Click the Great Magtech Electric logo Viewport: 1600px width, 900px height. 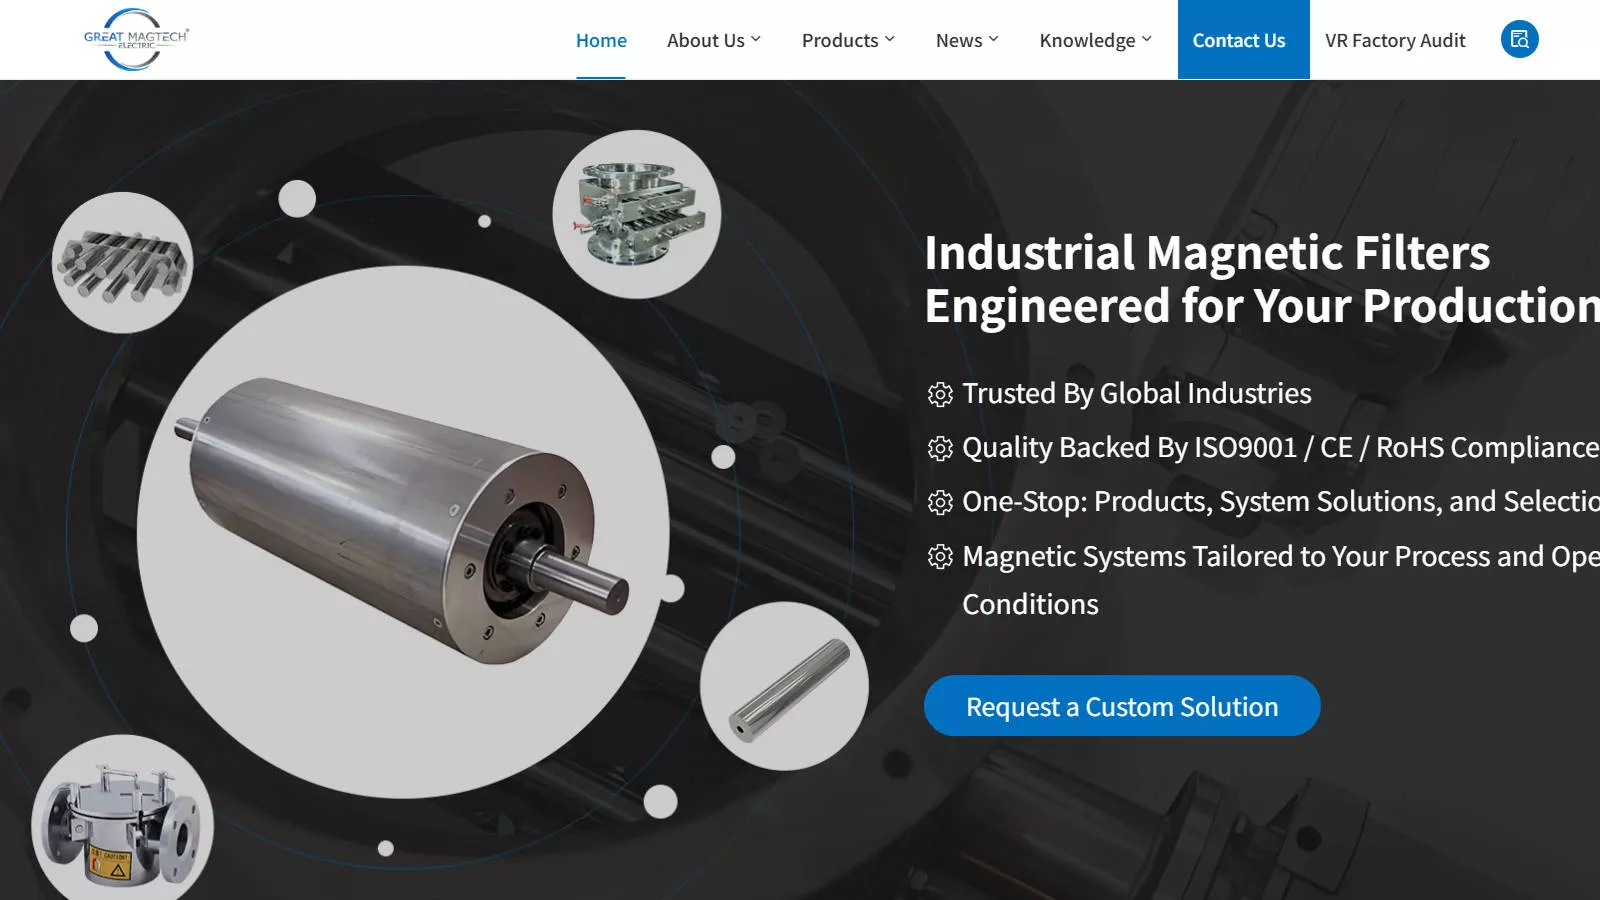[136, 39]
